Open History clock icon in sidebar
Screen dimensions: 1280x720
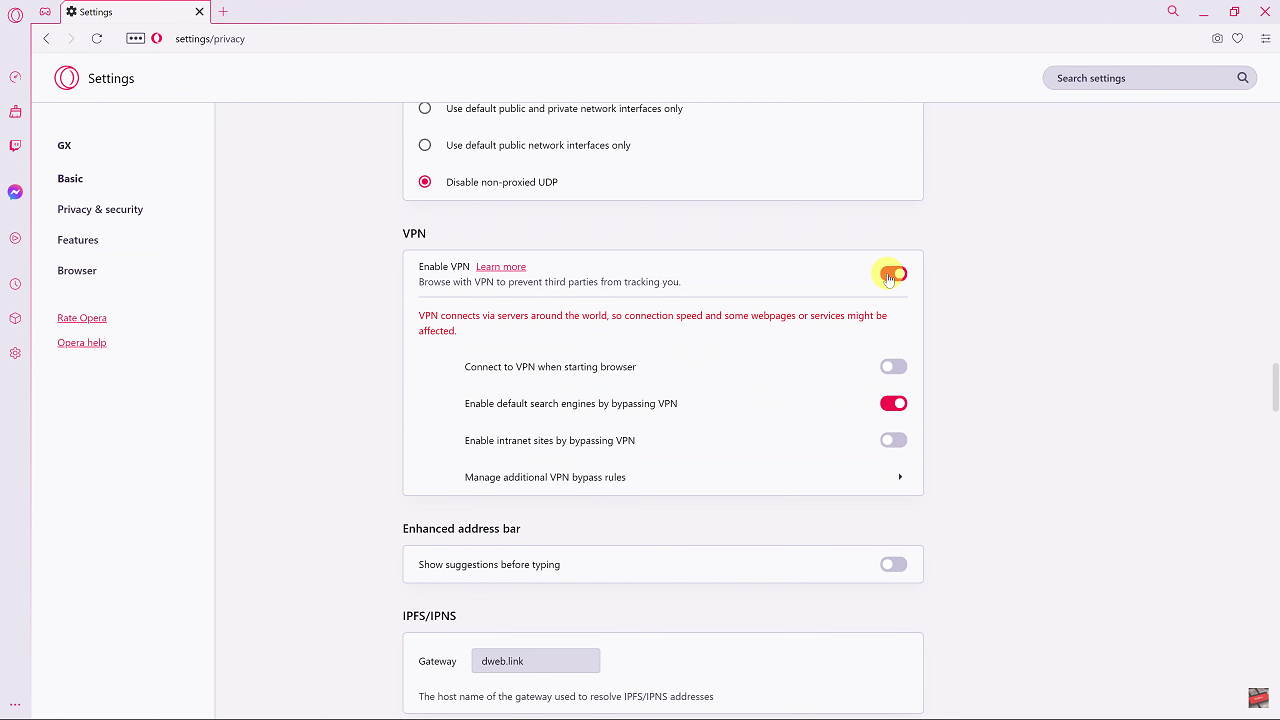point(15,284)
